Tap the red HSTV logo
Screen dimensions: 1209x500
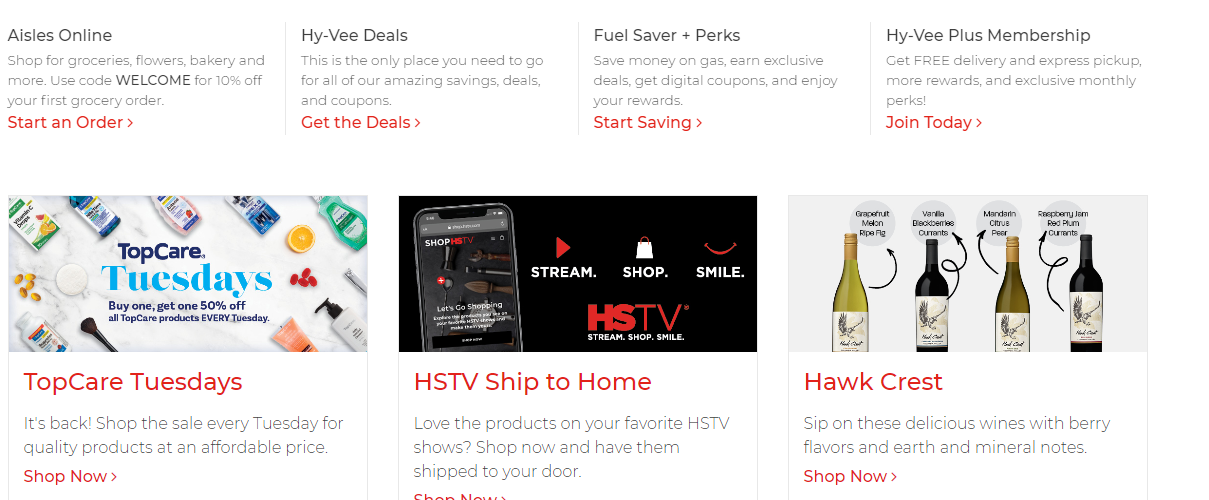coord(636,317)
